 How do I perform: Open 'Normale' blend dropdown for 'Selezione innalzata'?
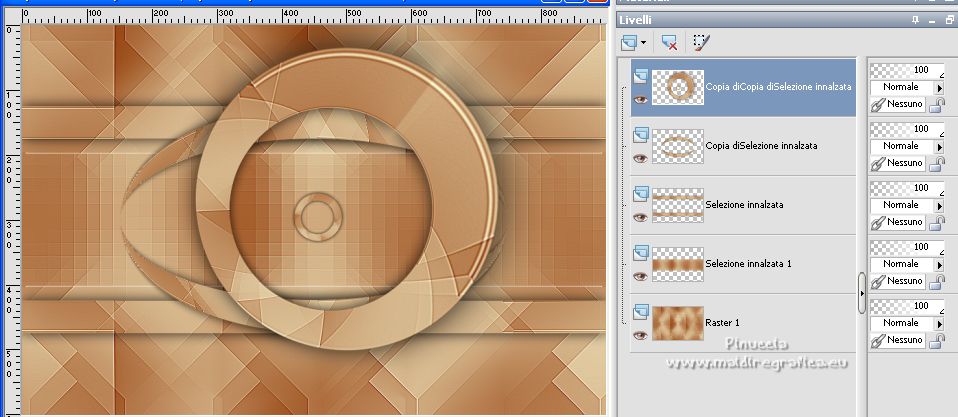click(x=907, y=206)
